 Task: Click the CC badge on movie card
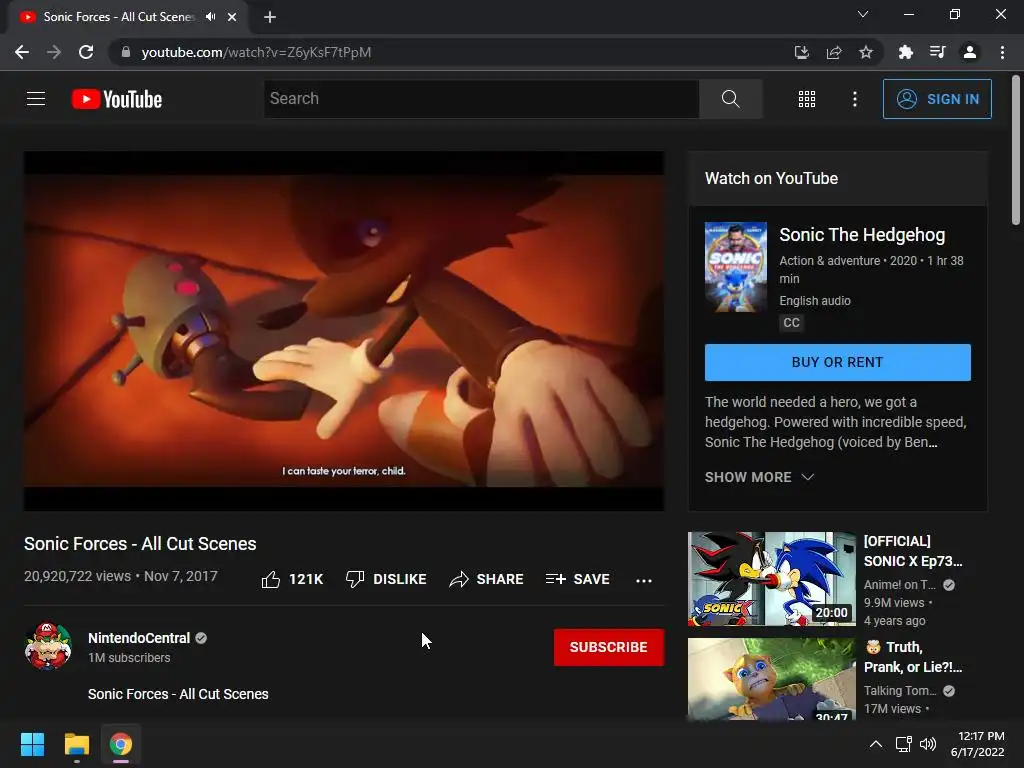[x=791, y=323]
